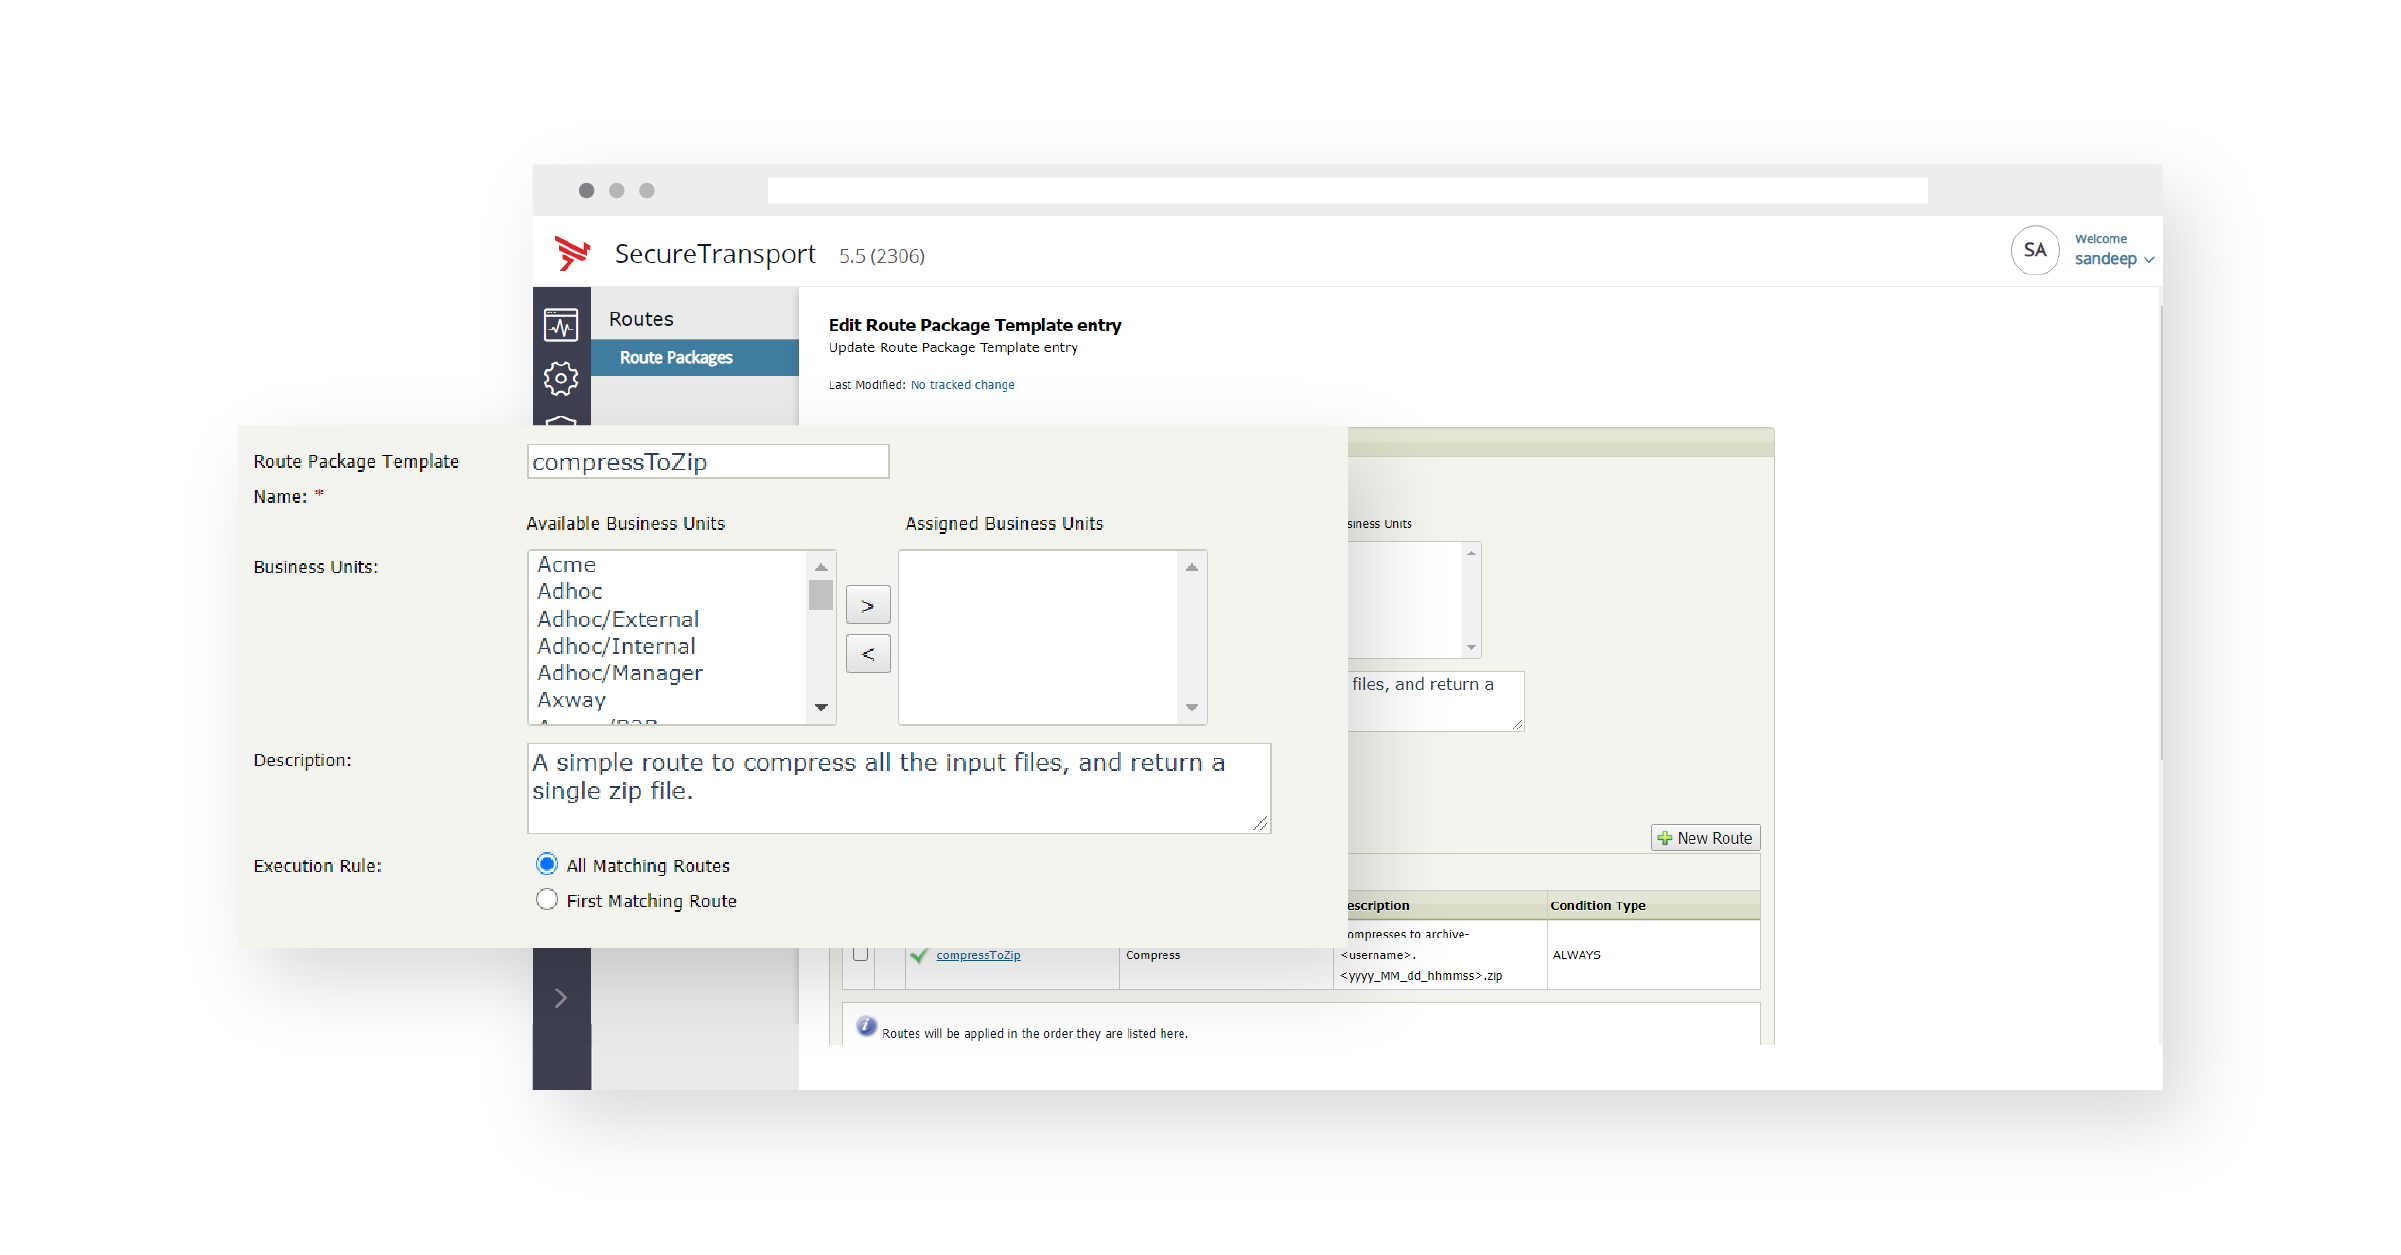Switch to the Route Packages tab

[675, 357]
